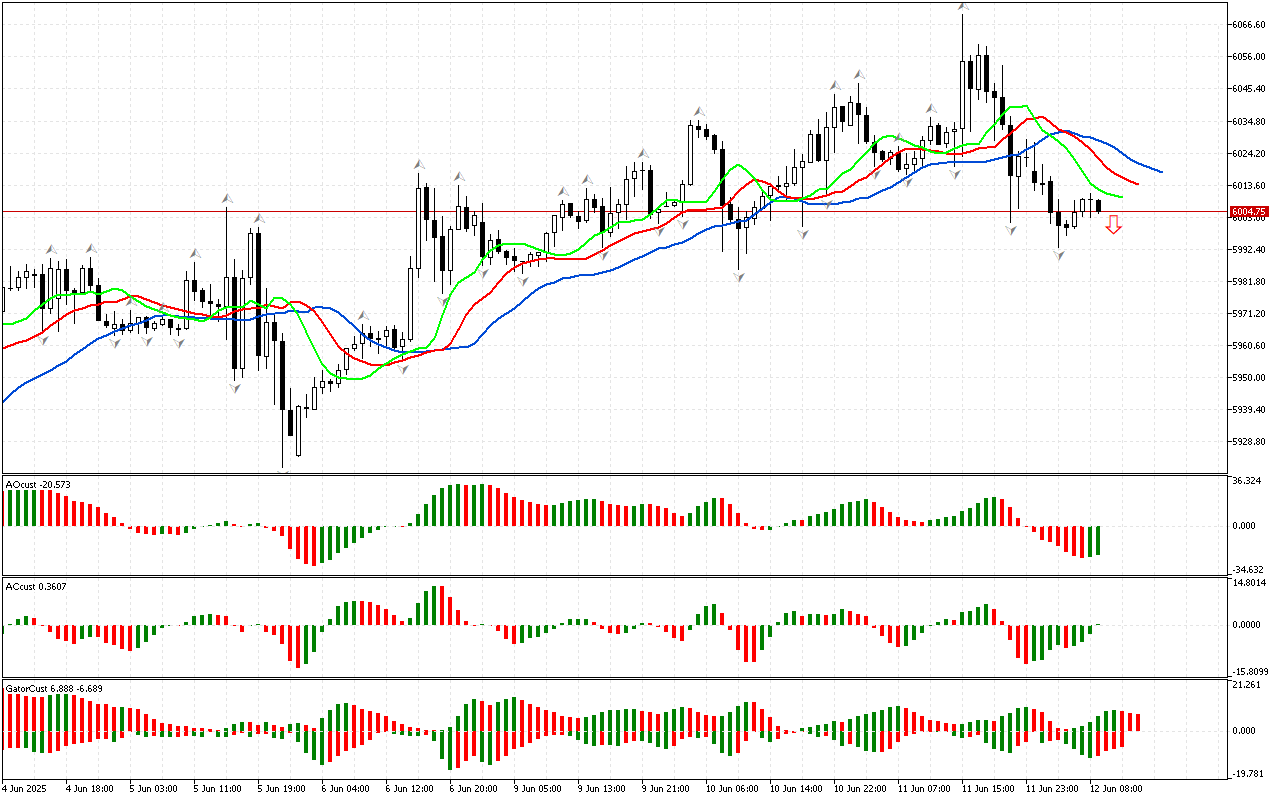
Task: Select the up fractal above the highest candle
Action: click(x=962, y=8)
